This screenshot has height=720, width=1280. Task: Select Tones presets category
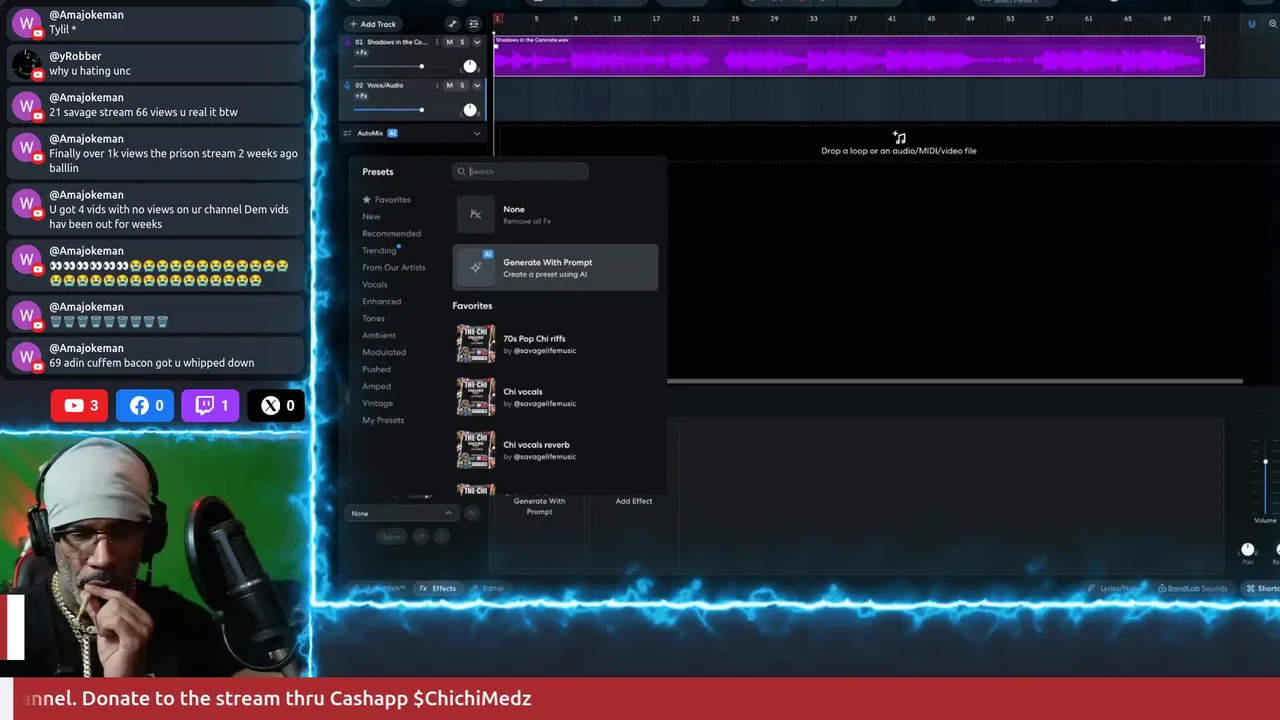point(373,318)
